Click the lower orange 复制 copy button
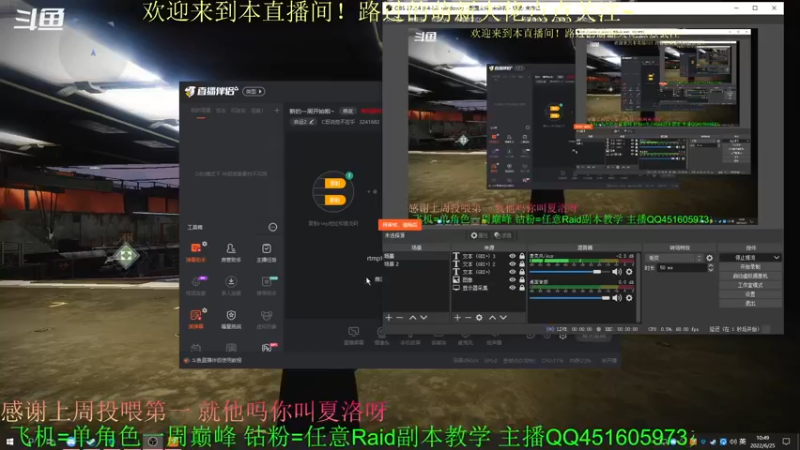Screen dimensions: 800x450 pos(335,200)
